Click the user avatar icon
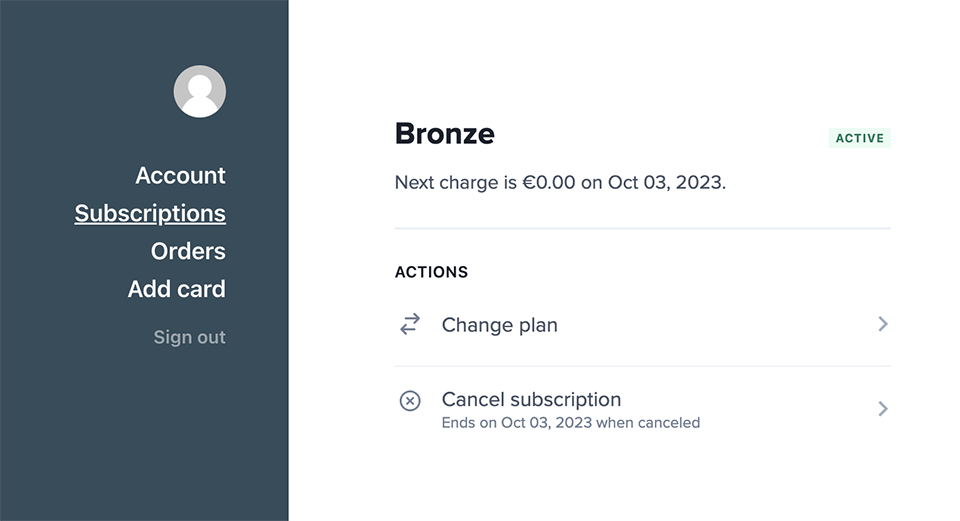The height and width of the screenshot is (521, 960). (x=200, y=91)
